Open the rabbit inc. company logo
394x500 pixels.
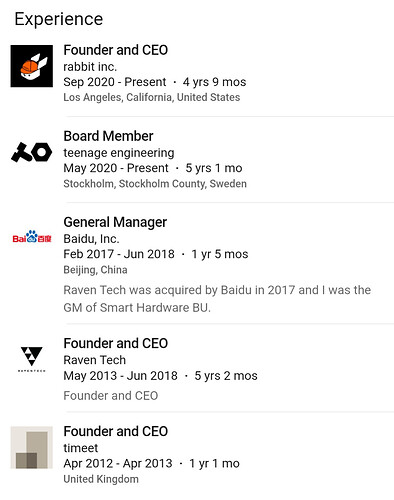32,66
